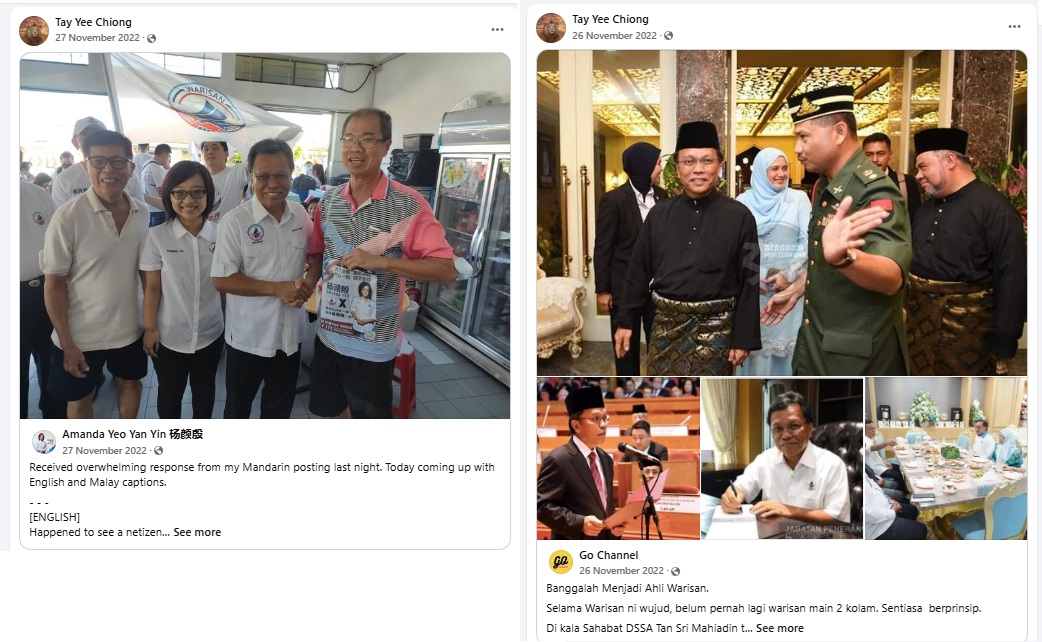The height and width of the screenshot is (642, 1042).
Task: Open the right post's three-dot options menu
Action: 1014,27
